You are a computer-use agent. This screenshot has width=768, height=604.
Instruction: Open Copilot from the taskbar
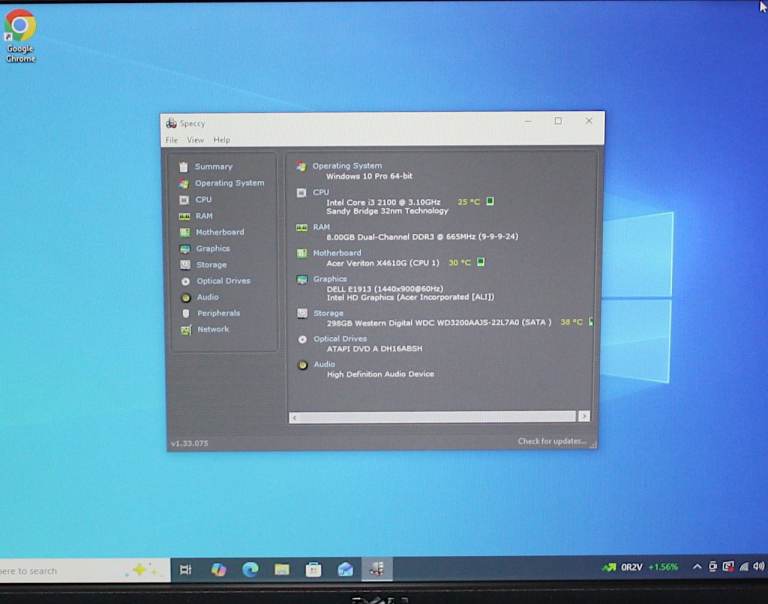click(219, 570)
